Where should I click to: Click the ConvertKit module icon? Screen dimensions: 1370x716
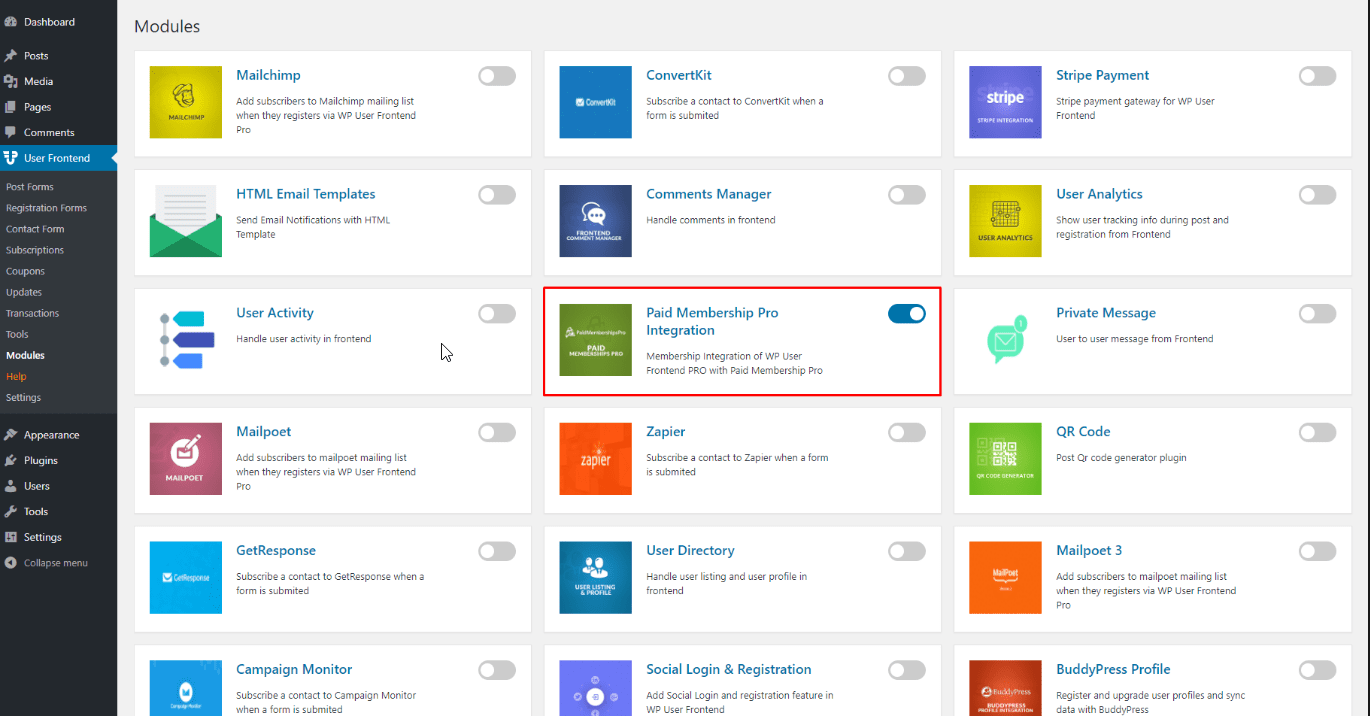tap(595, 102)
